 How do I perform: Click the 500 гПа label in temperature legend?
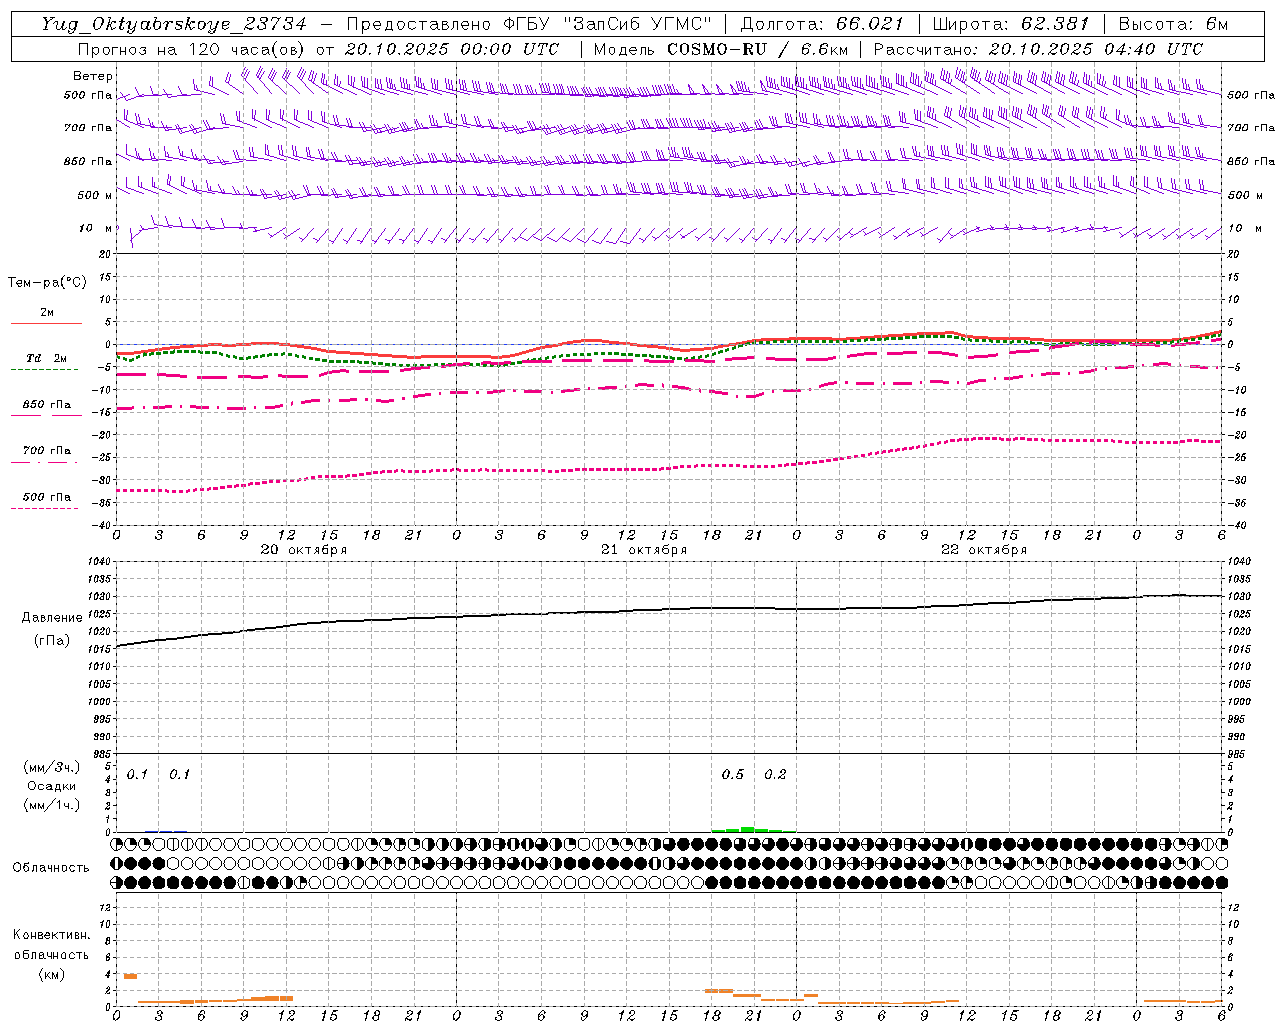(47, 497)
